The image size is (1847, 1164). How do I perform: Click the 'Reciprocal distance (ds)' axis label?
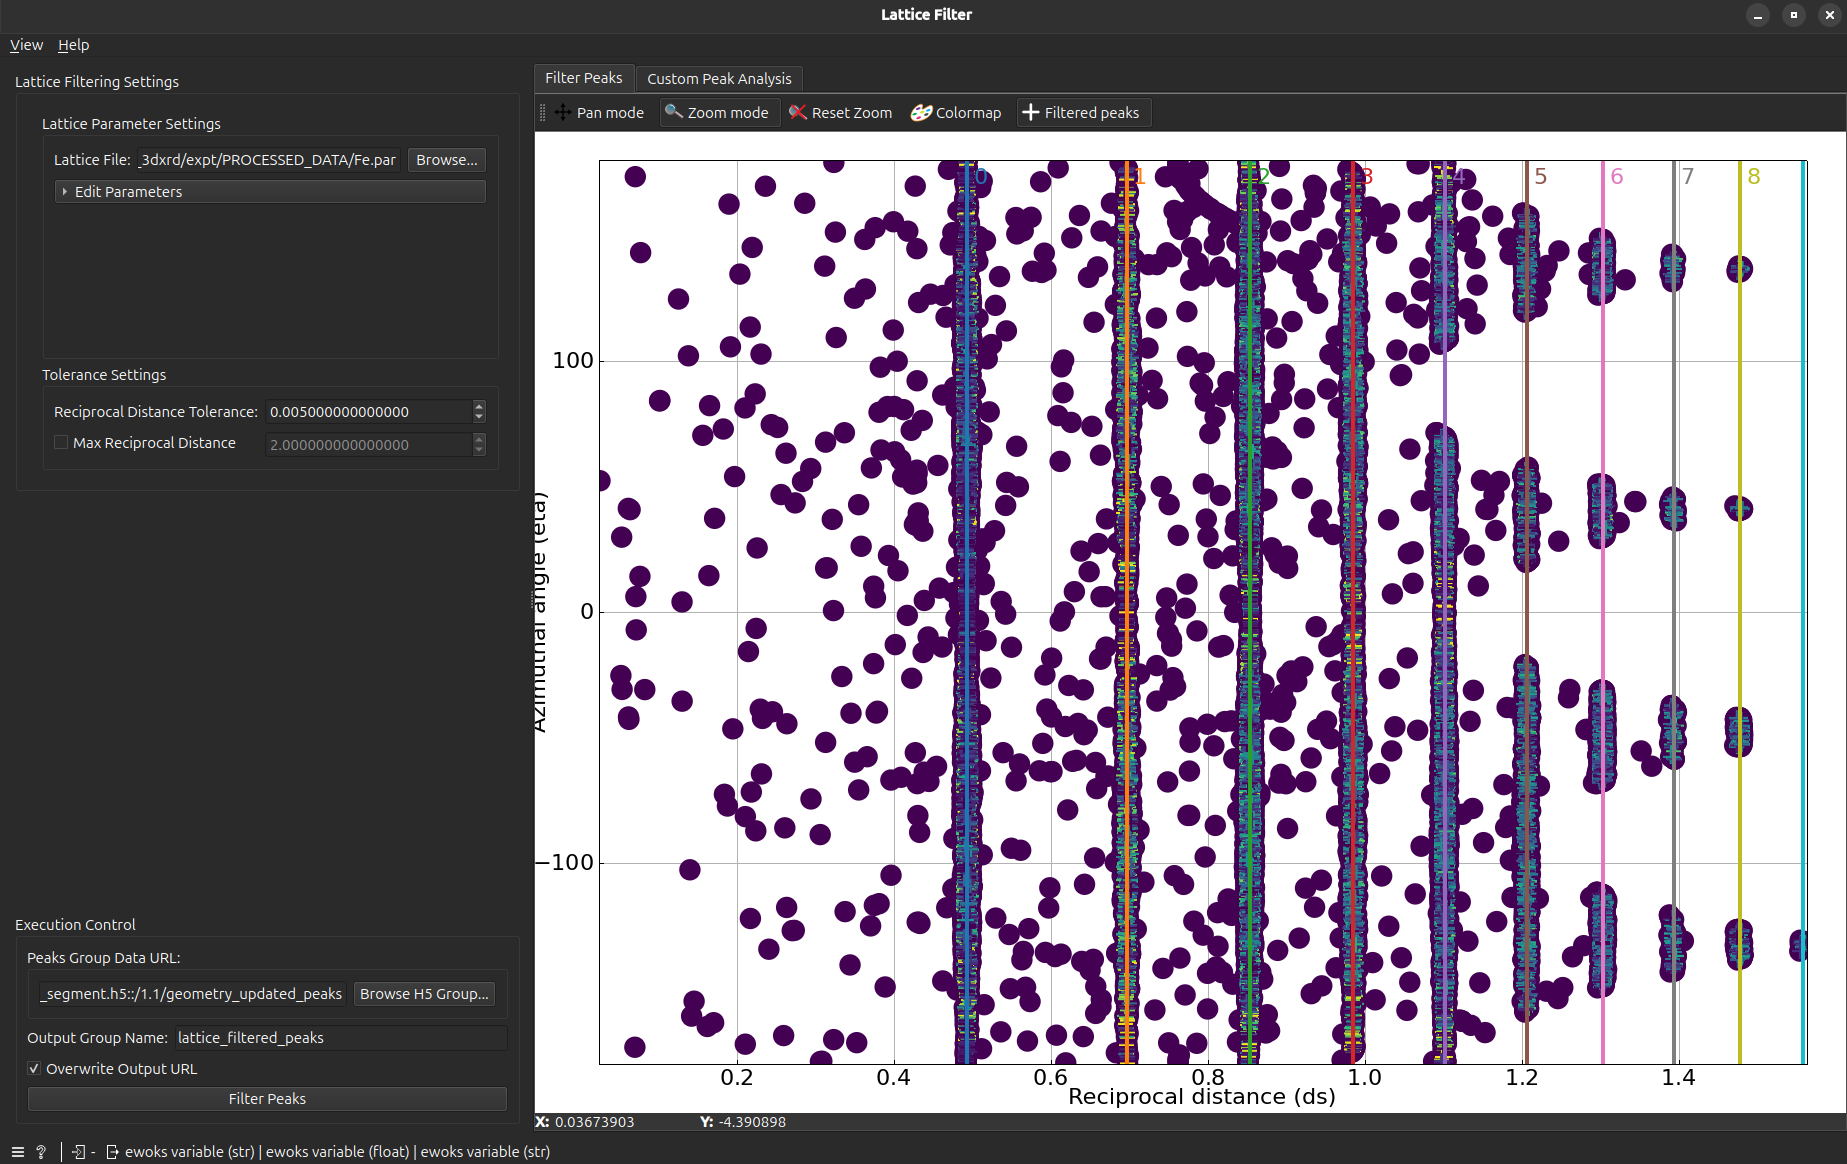click(x=1202, y=1097)
